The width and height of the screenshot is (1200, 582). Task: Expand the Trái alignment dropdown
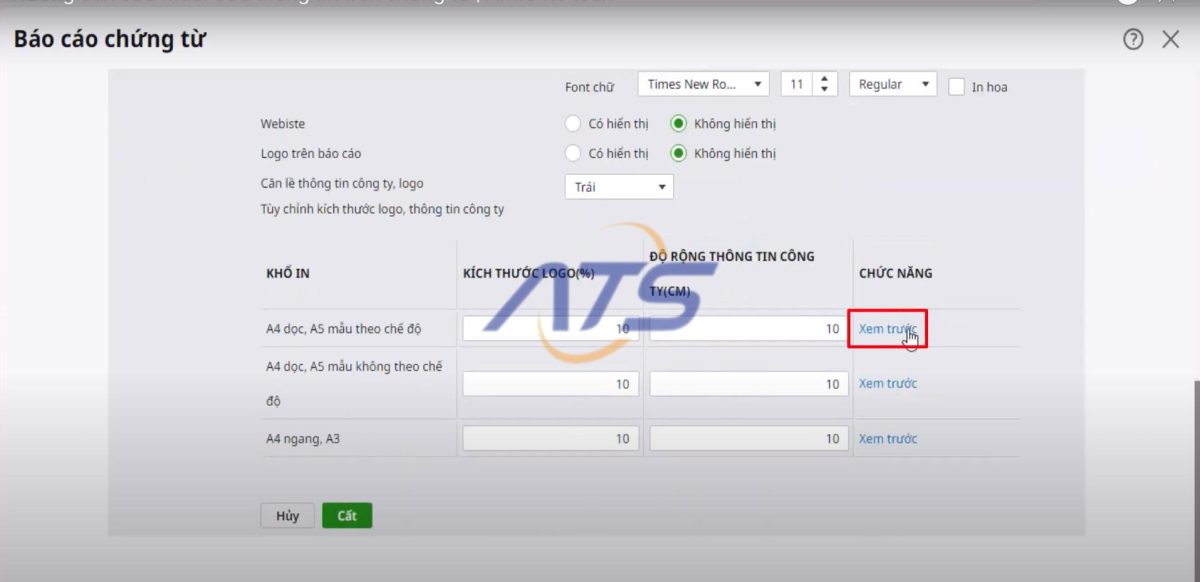tap(619, 187)
